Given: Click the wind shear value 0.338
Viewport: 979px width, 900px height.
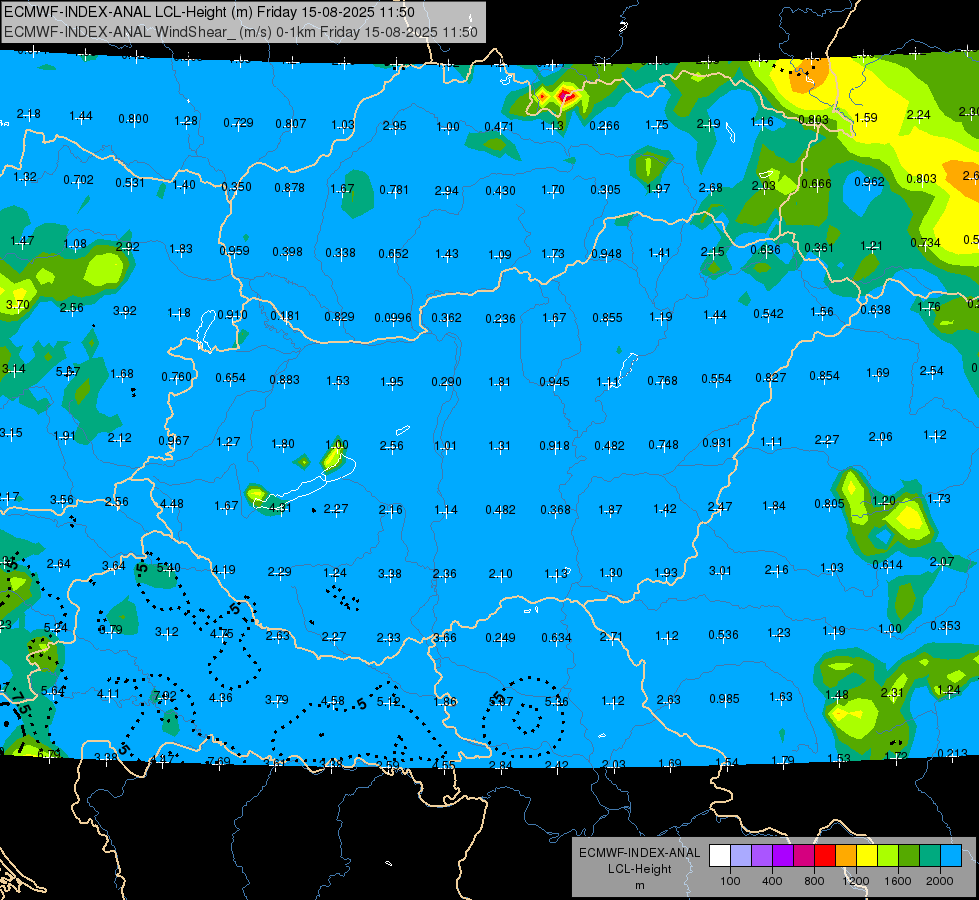Looking at the screenshot, I should 341,252.
